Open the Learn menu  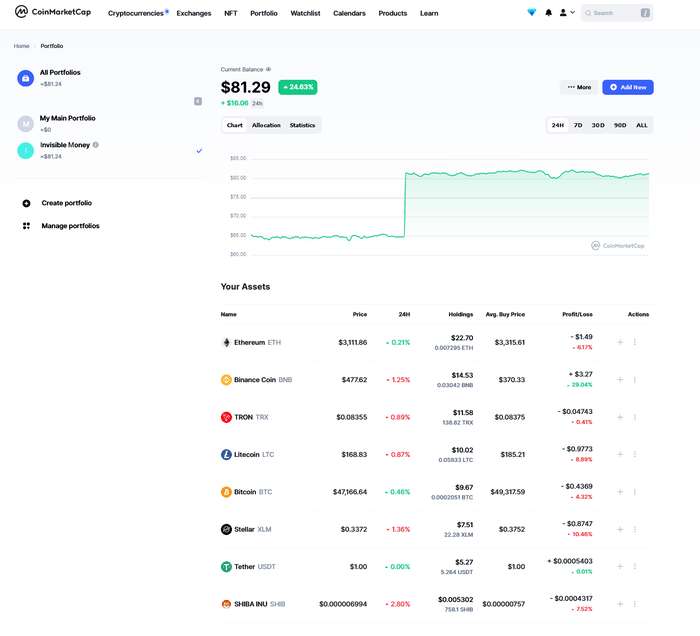tap(429, 13)
